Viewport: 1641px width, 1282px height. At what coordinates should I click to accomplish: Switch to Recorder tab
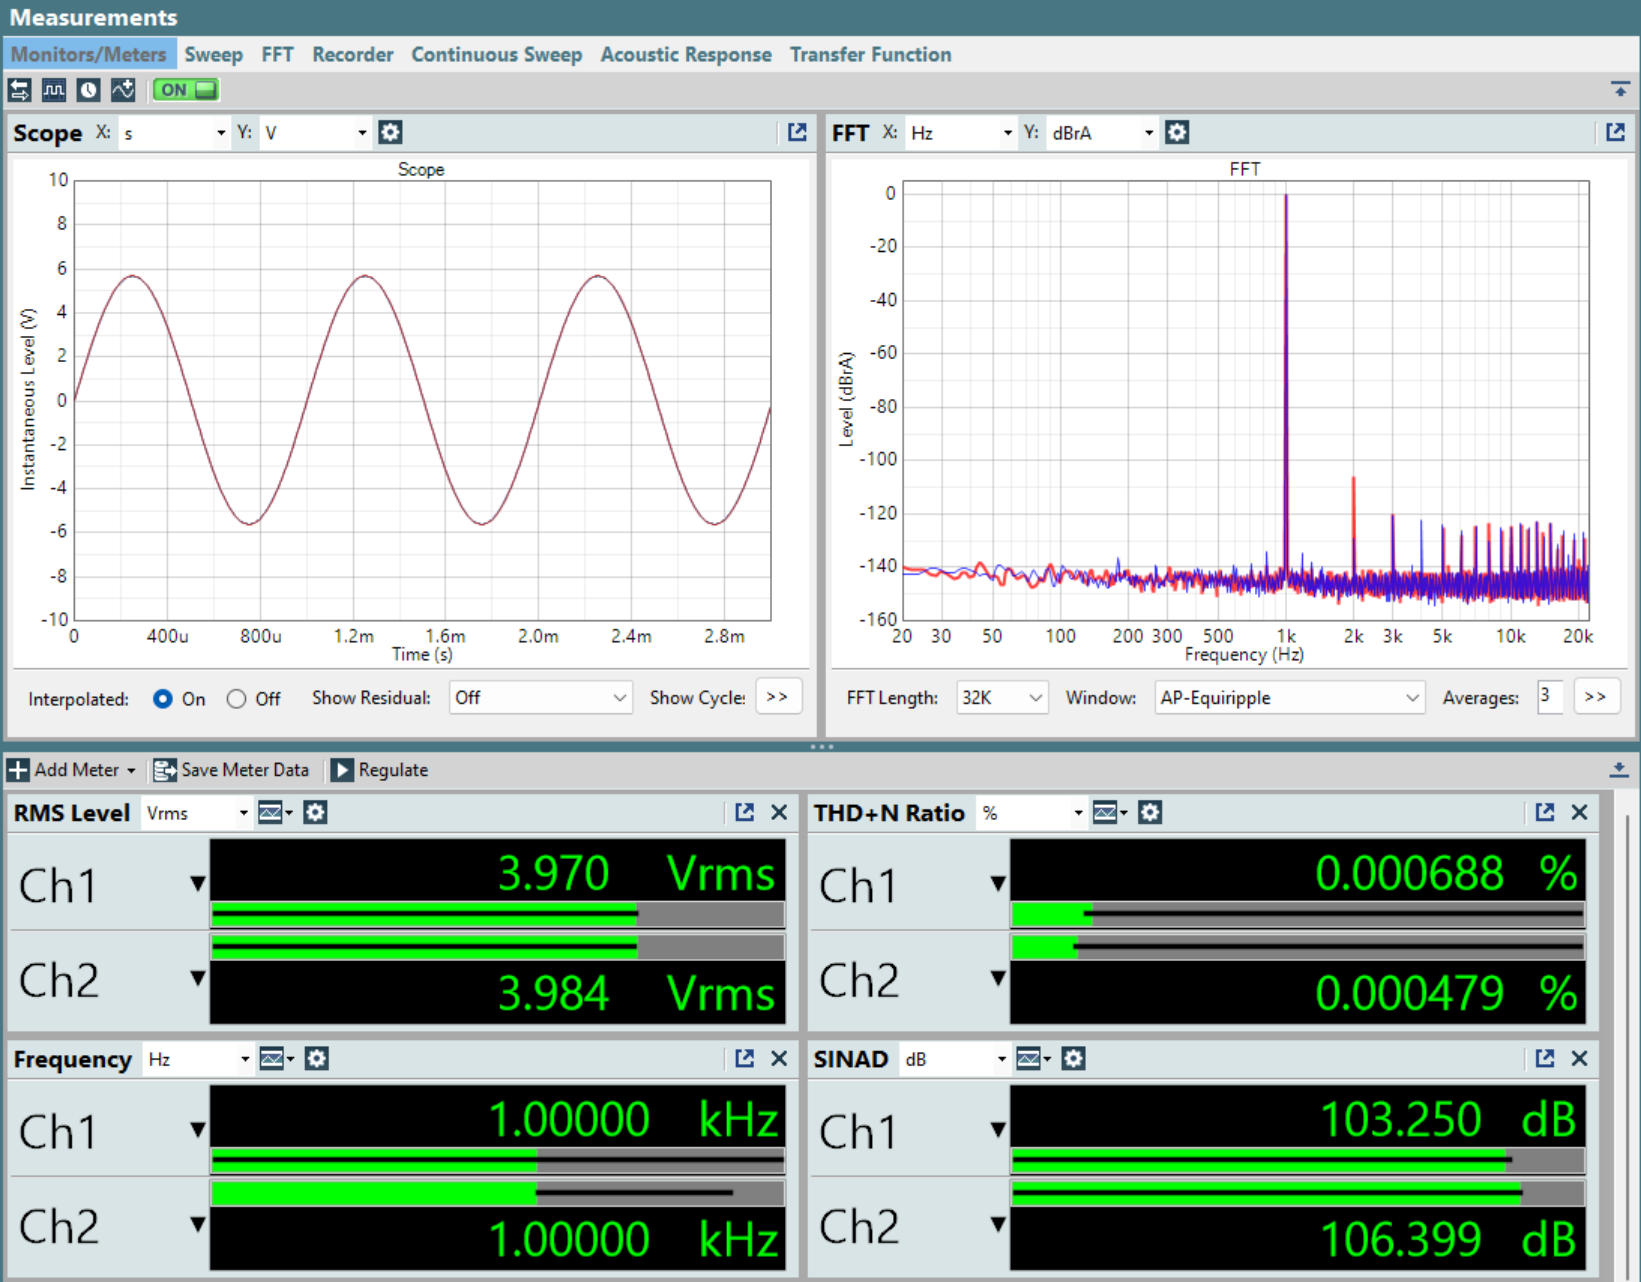353,54
